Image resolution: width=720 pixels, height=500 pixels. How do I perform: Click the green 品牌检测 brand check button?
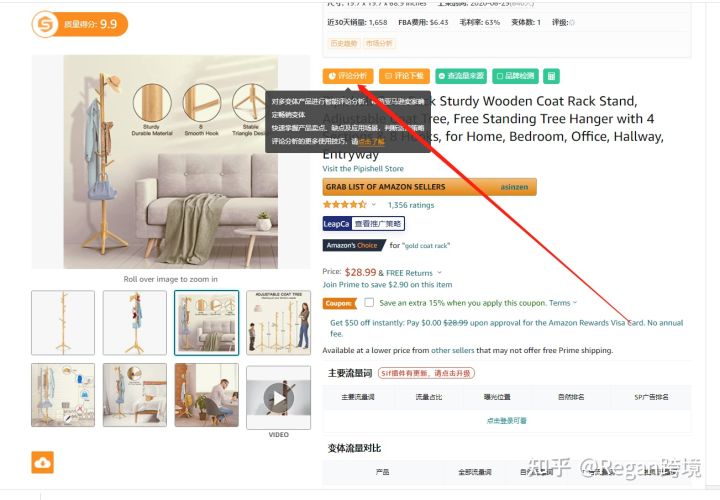click(x=516, y=76)
